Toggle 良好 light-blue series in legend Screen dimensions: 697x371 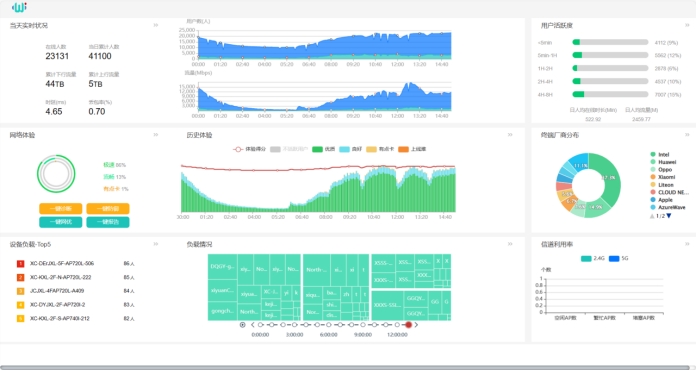coord(351,149)
